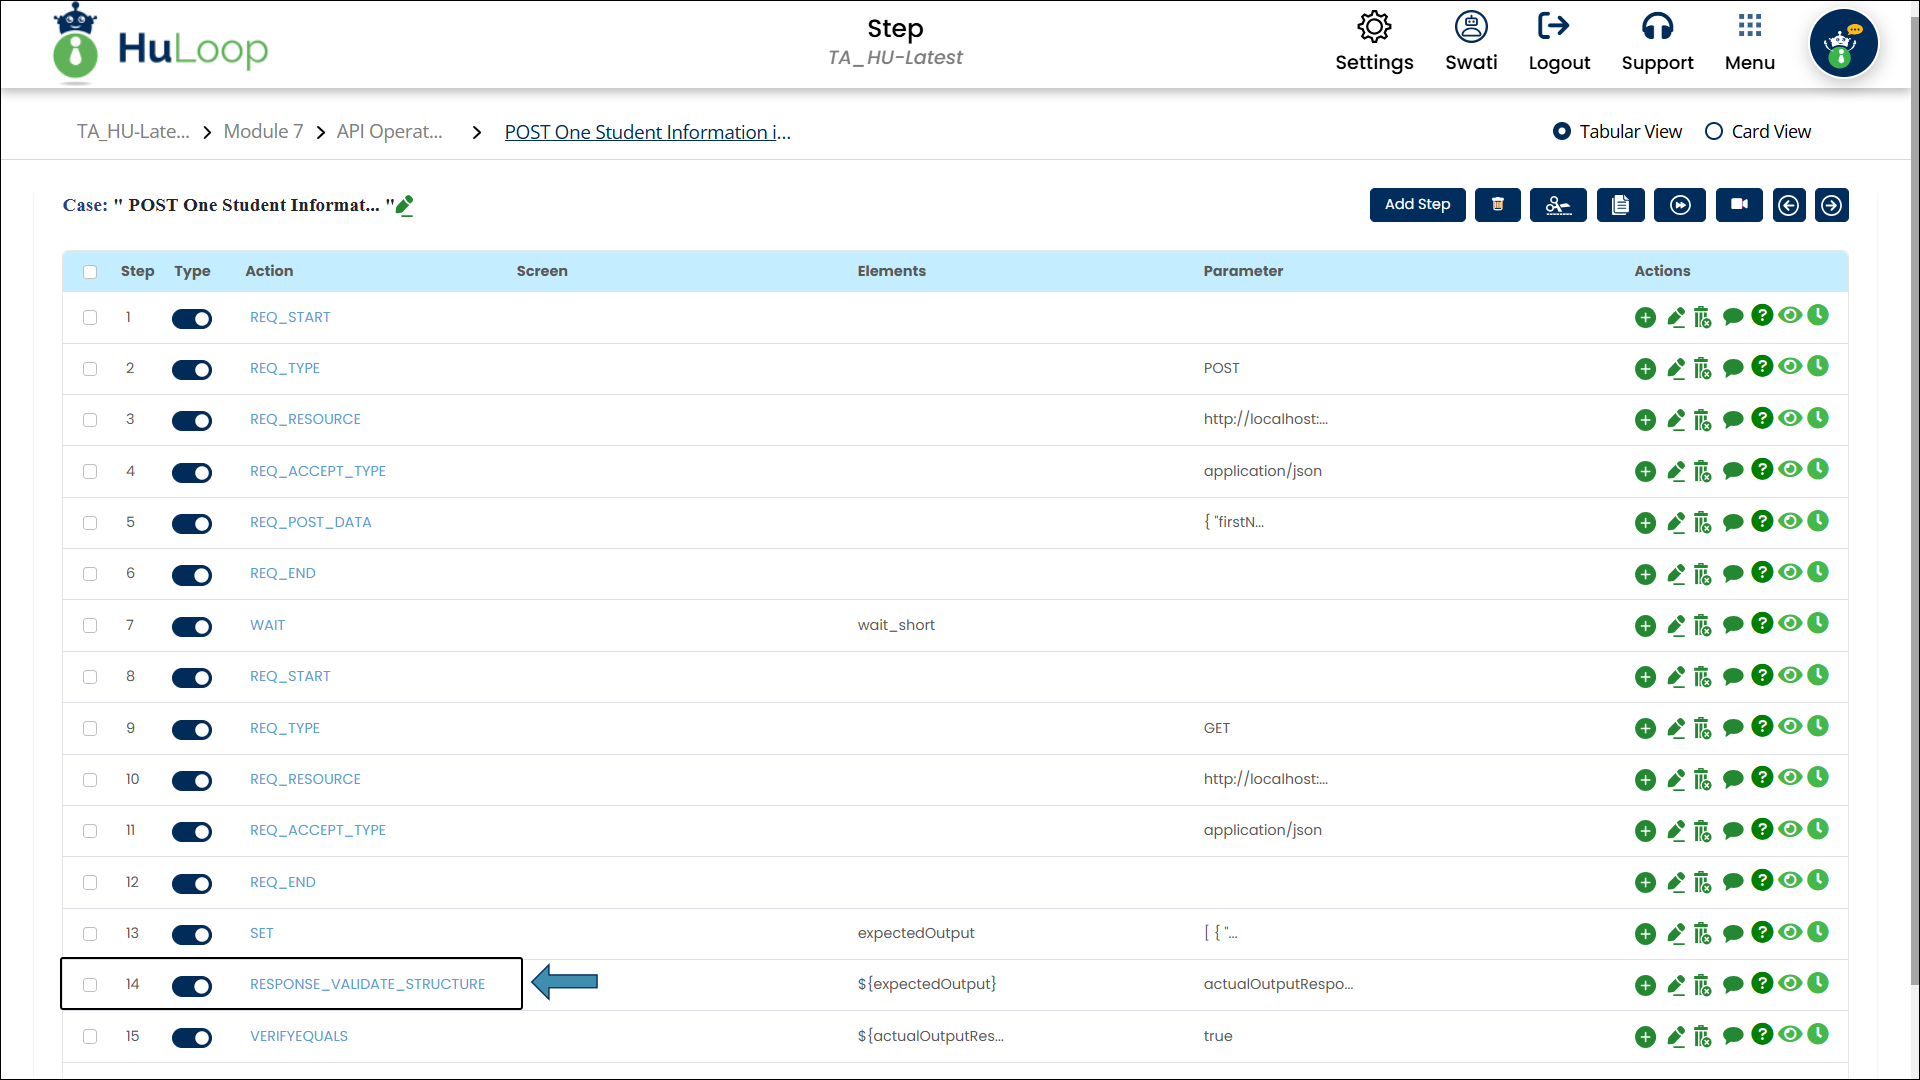This screenshot has width=1920, height=1080.
Task: Click the RESPONSE_VALIDATE_STRUCTURE action link
Action: [x=367, y=985]
